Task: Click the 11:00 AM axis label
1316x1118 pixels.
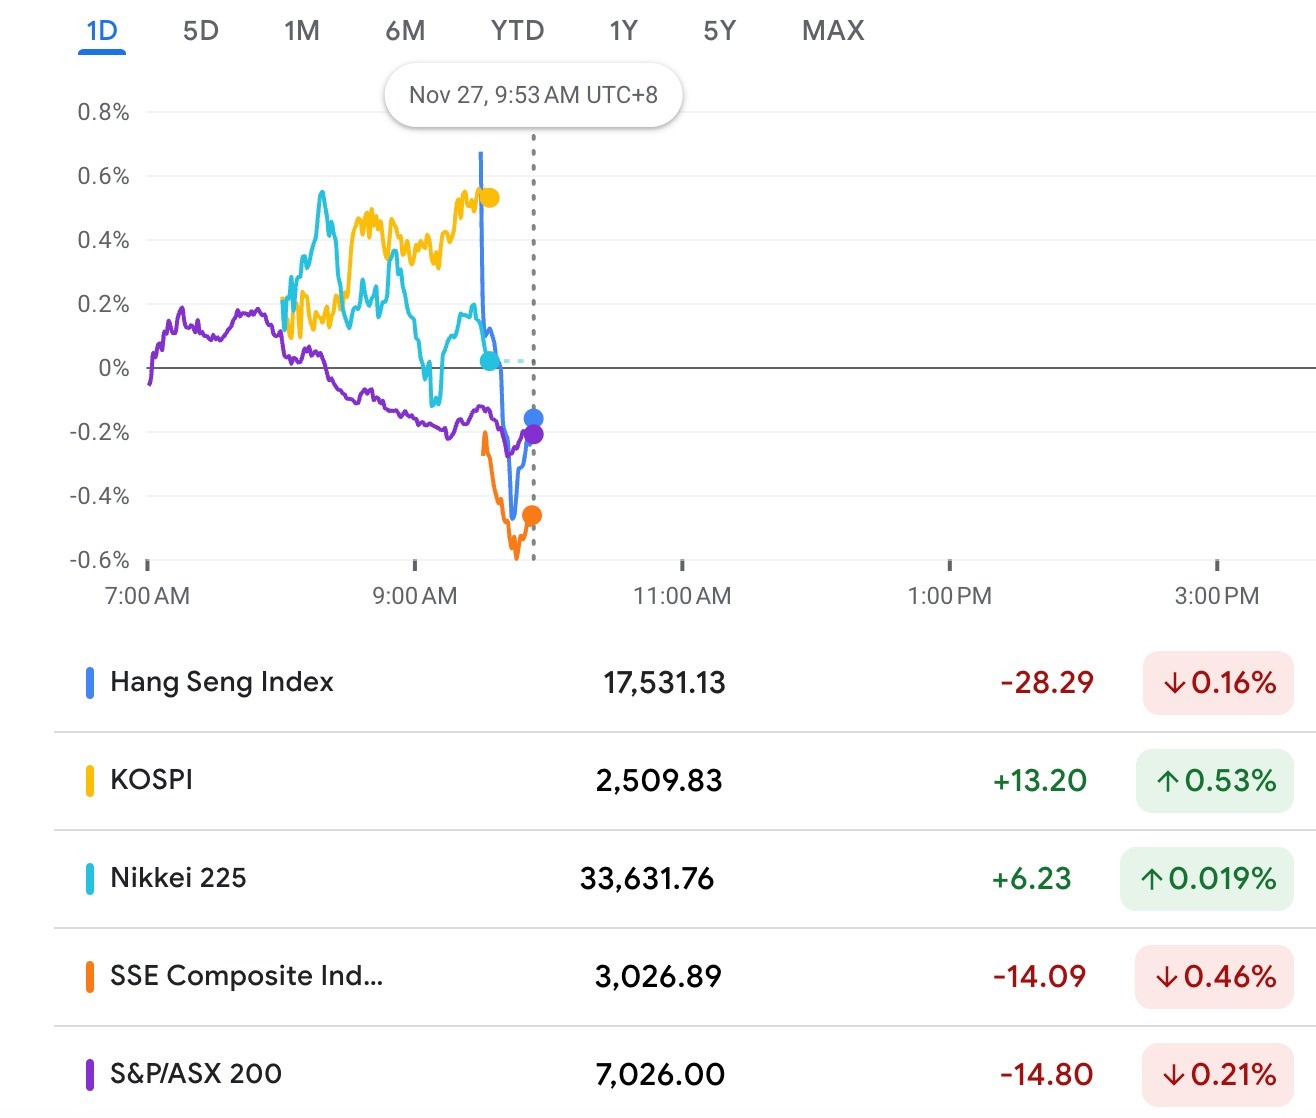Action: [682, 597]
